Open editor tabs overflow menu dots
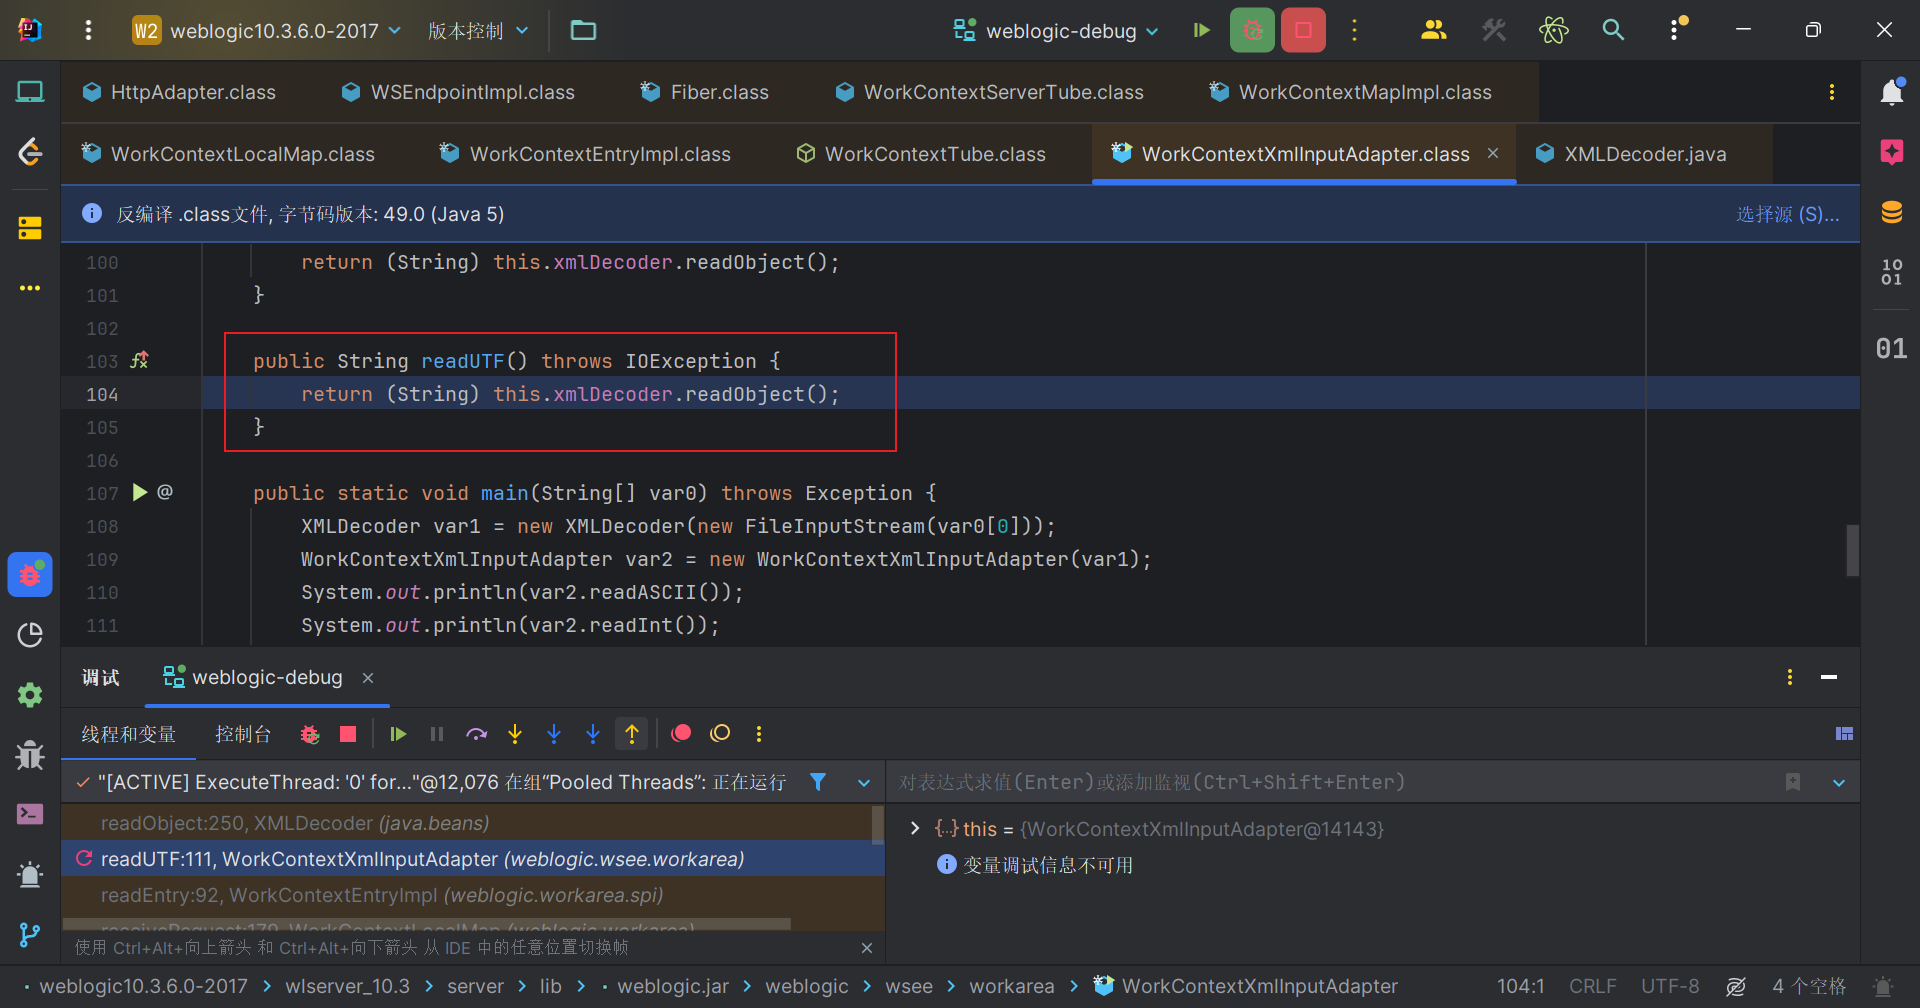1920x1008 pixels. (x=1832, y=92)
